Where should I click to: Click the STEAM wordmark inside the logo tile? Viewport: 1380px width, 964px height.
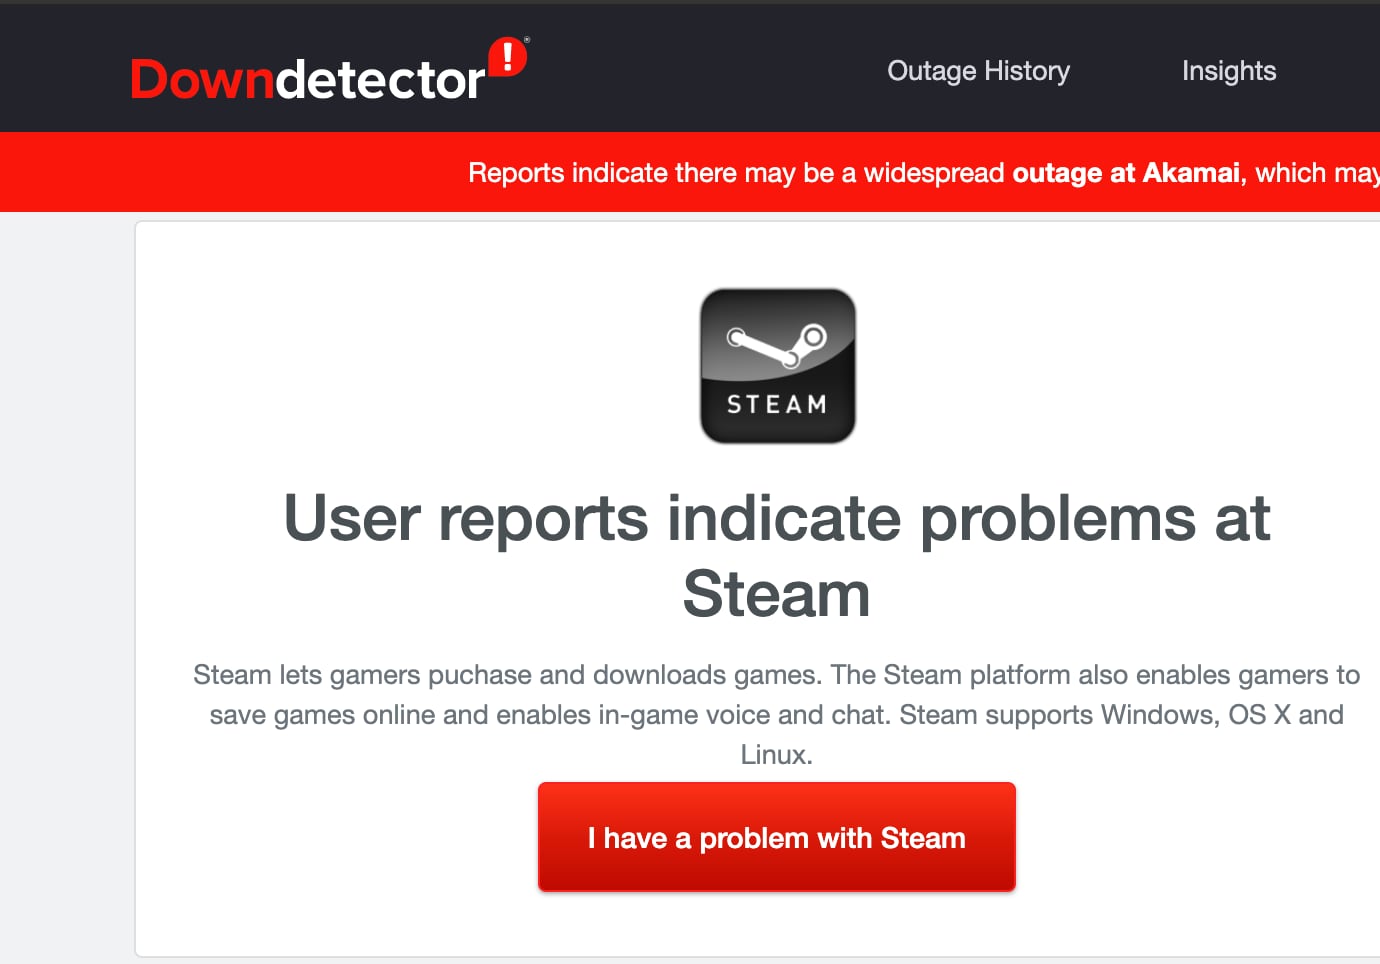[777, 404]
